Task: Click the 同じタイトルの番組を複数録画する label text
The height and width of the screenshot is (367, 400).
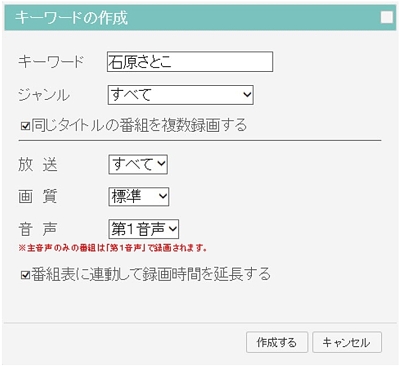Action: coord(139,126)
